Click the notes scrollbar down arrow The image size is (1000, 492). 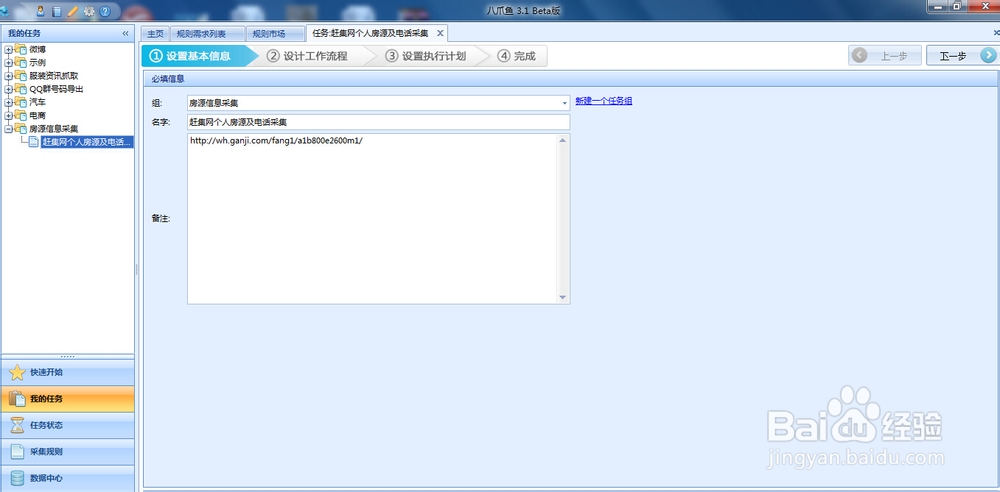pos(562,297)
